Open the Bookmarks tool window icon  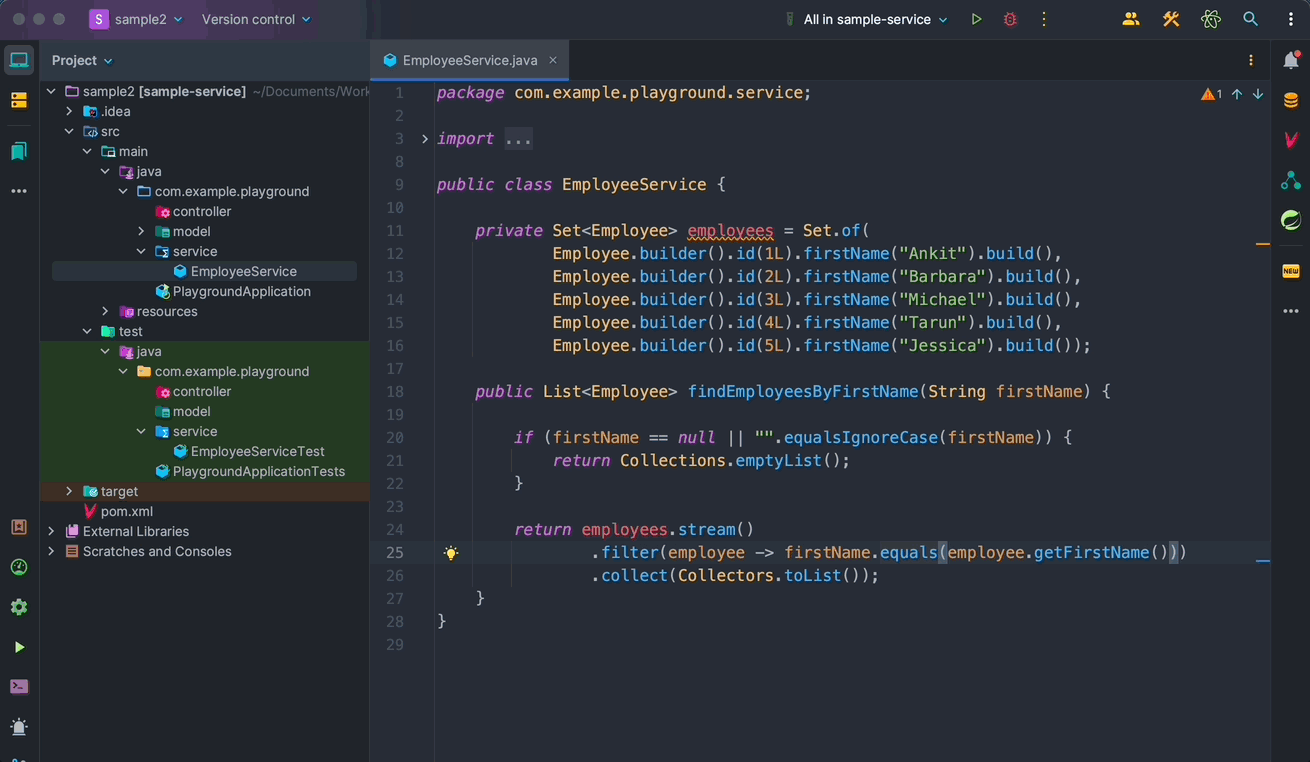(19, 151)
